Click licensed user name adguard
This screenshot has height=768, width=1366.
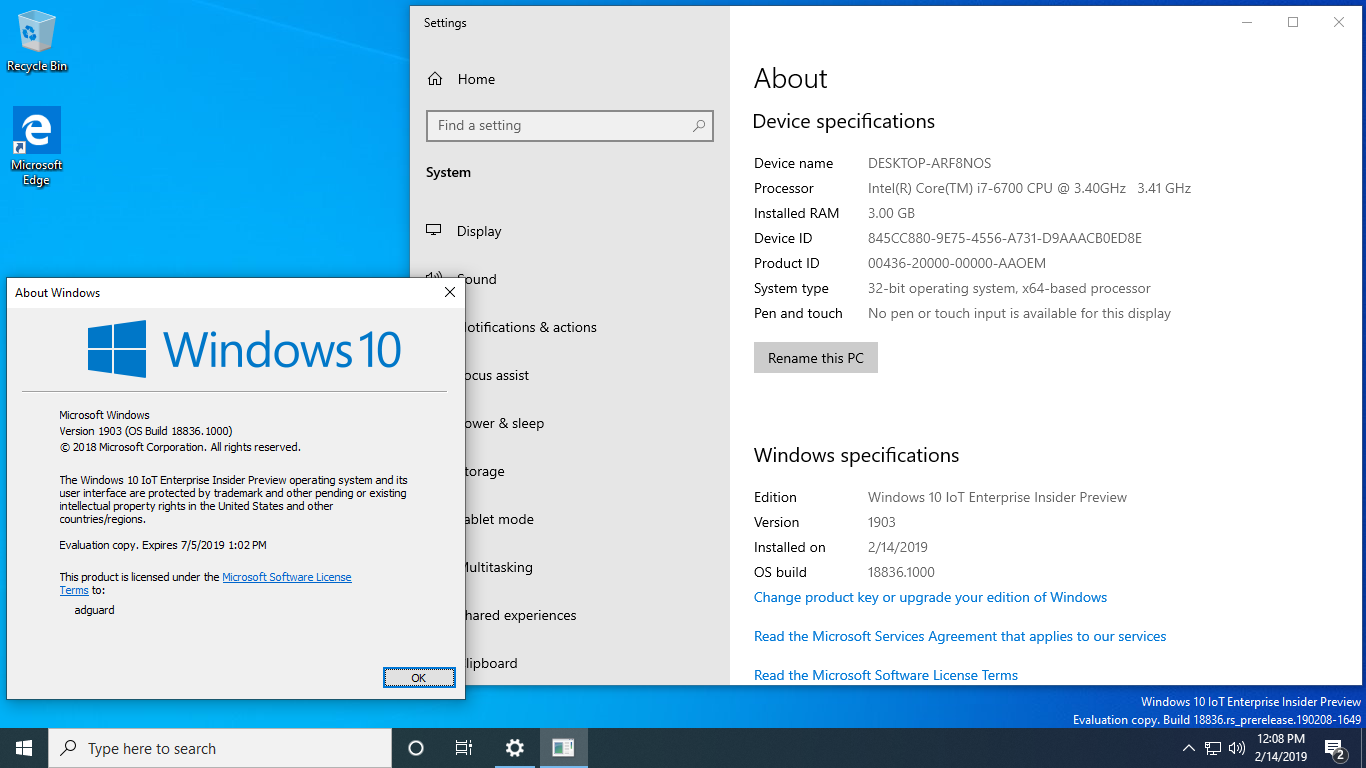[x=95, y=610]
